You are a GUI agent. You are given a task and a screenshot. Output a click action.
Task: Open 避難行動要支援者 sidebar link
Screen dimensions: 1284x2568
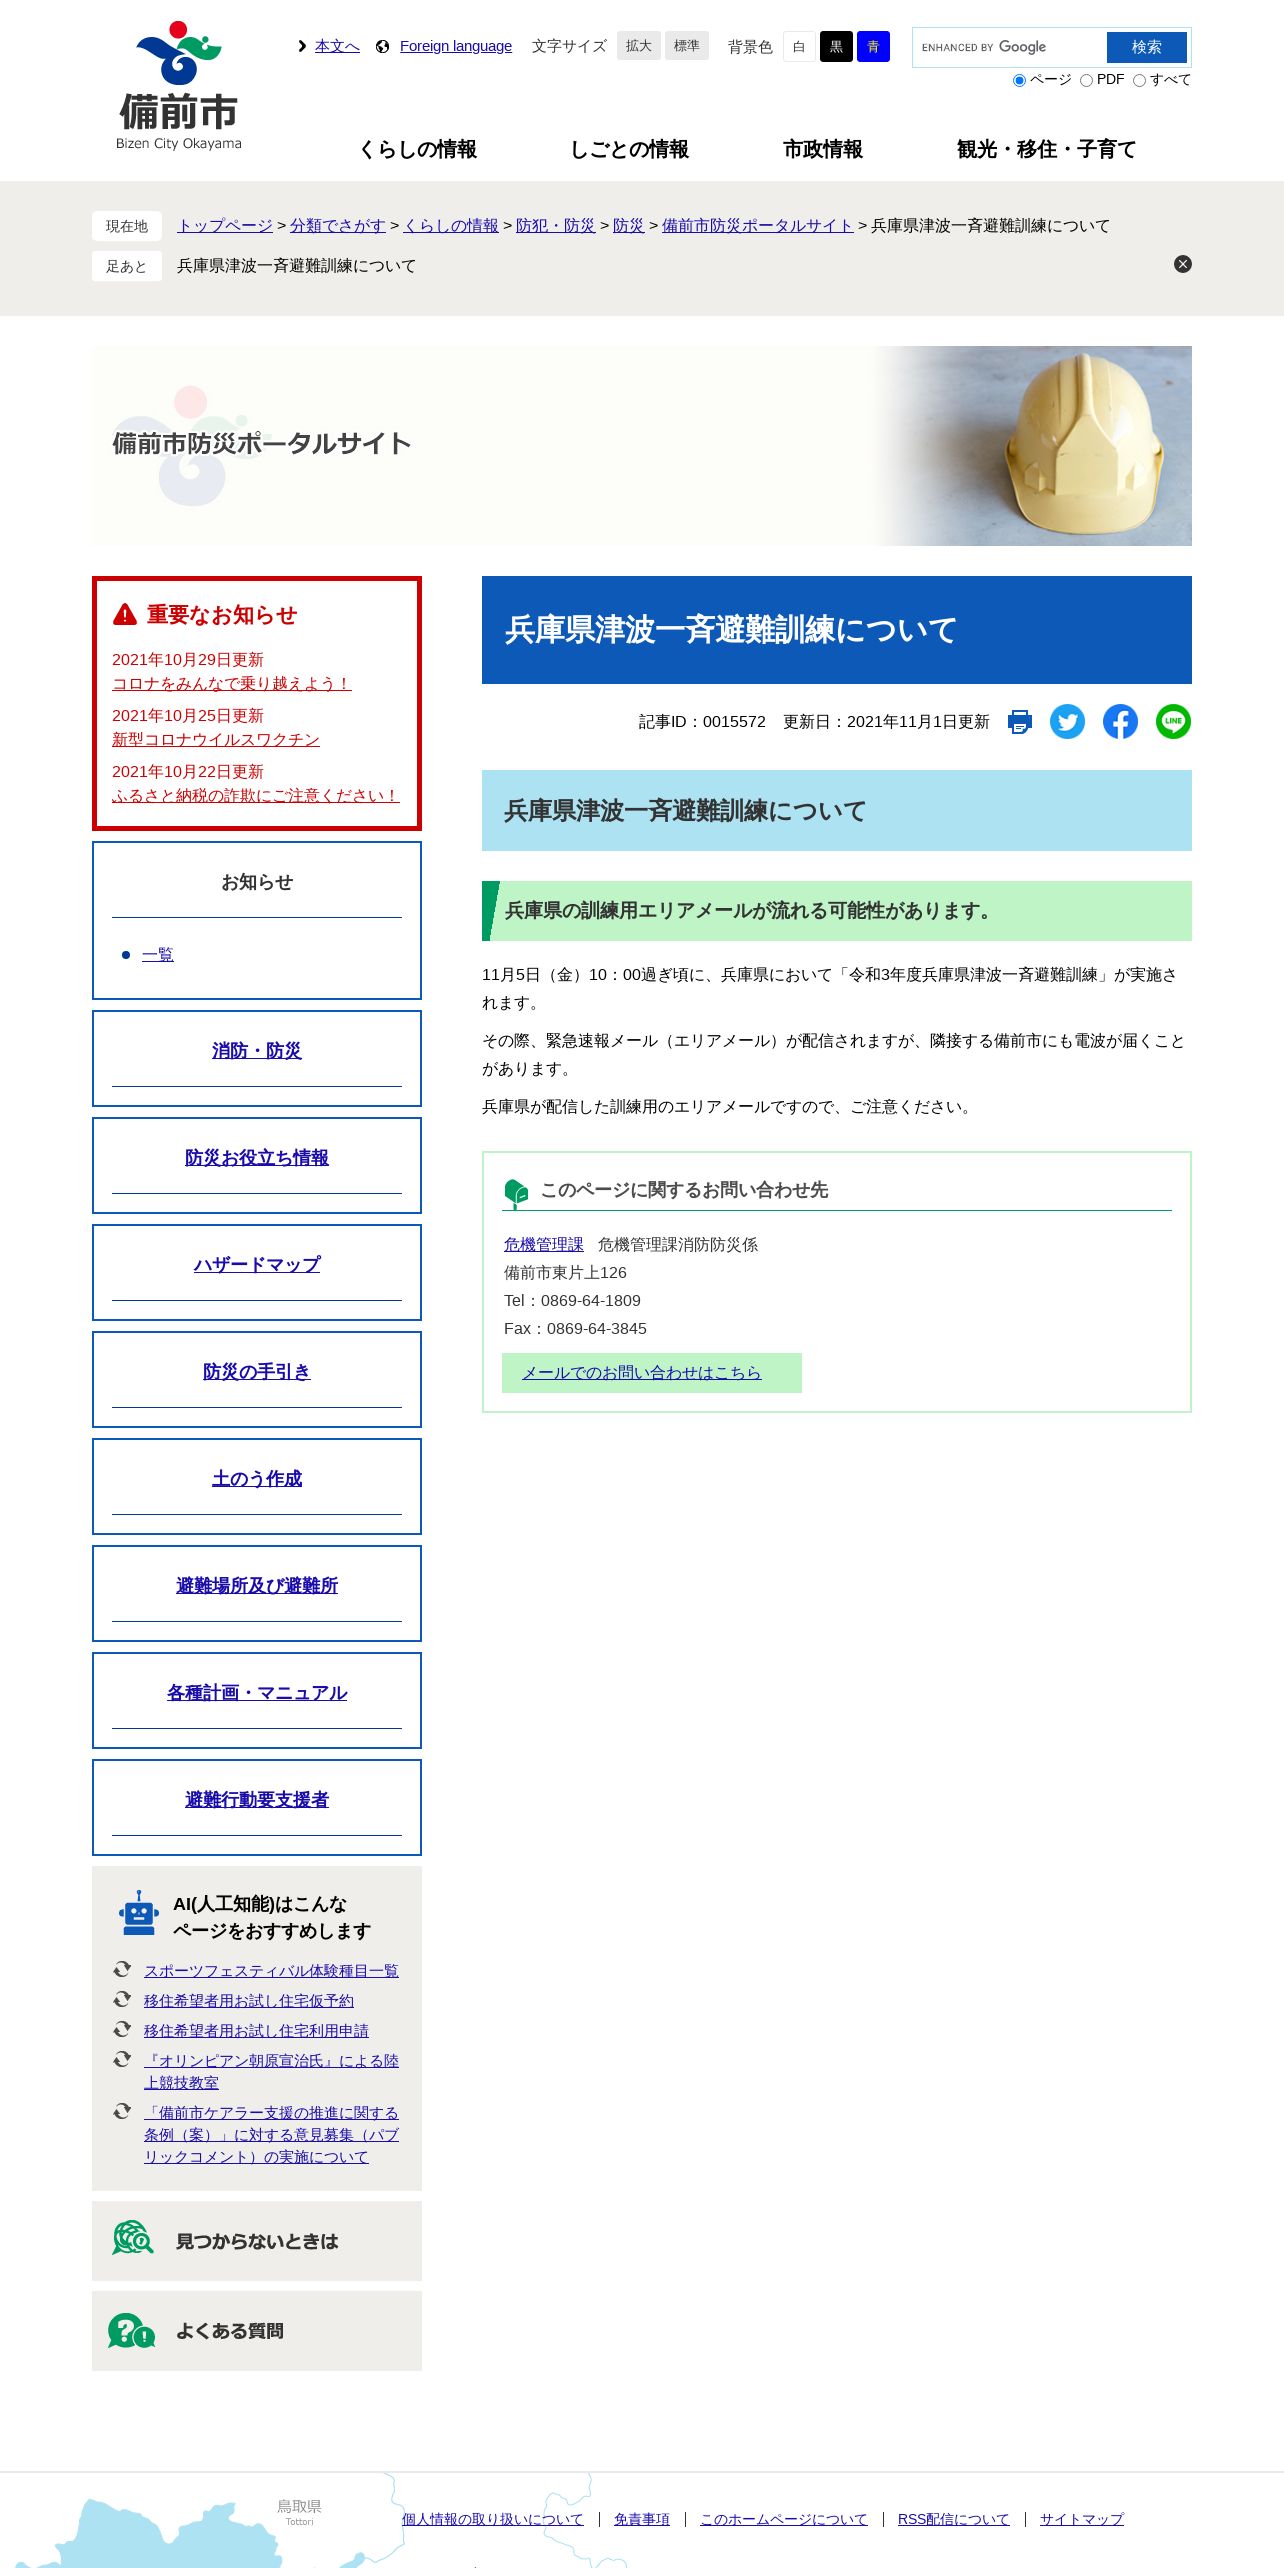click(x=257, y=1800)
